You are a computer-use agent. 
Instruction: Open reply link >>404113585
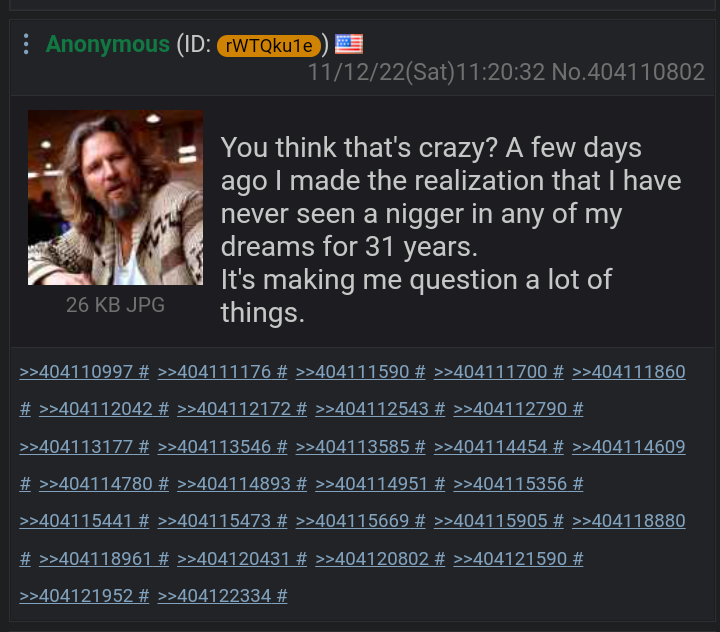pyautogui.click(x=352, y=446)
